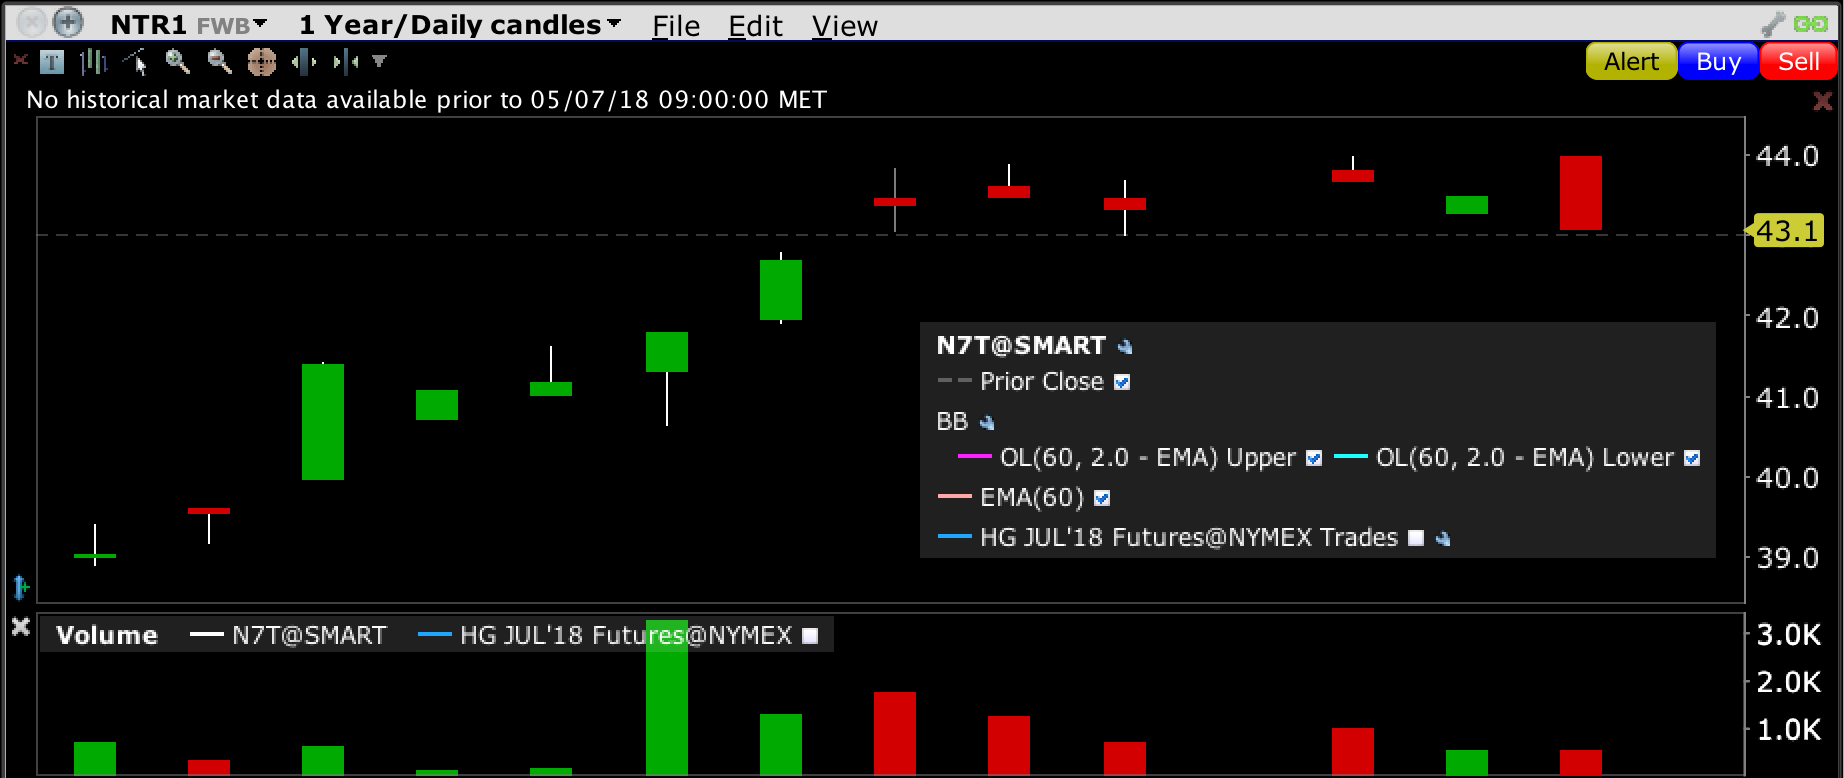Select the trendline pointer tool
Viewport: 1844px width, 778px height.
[135, 63]
